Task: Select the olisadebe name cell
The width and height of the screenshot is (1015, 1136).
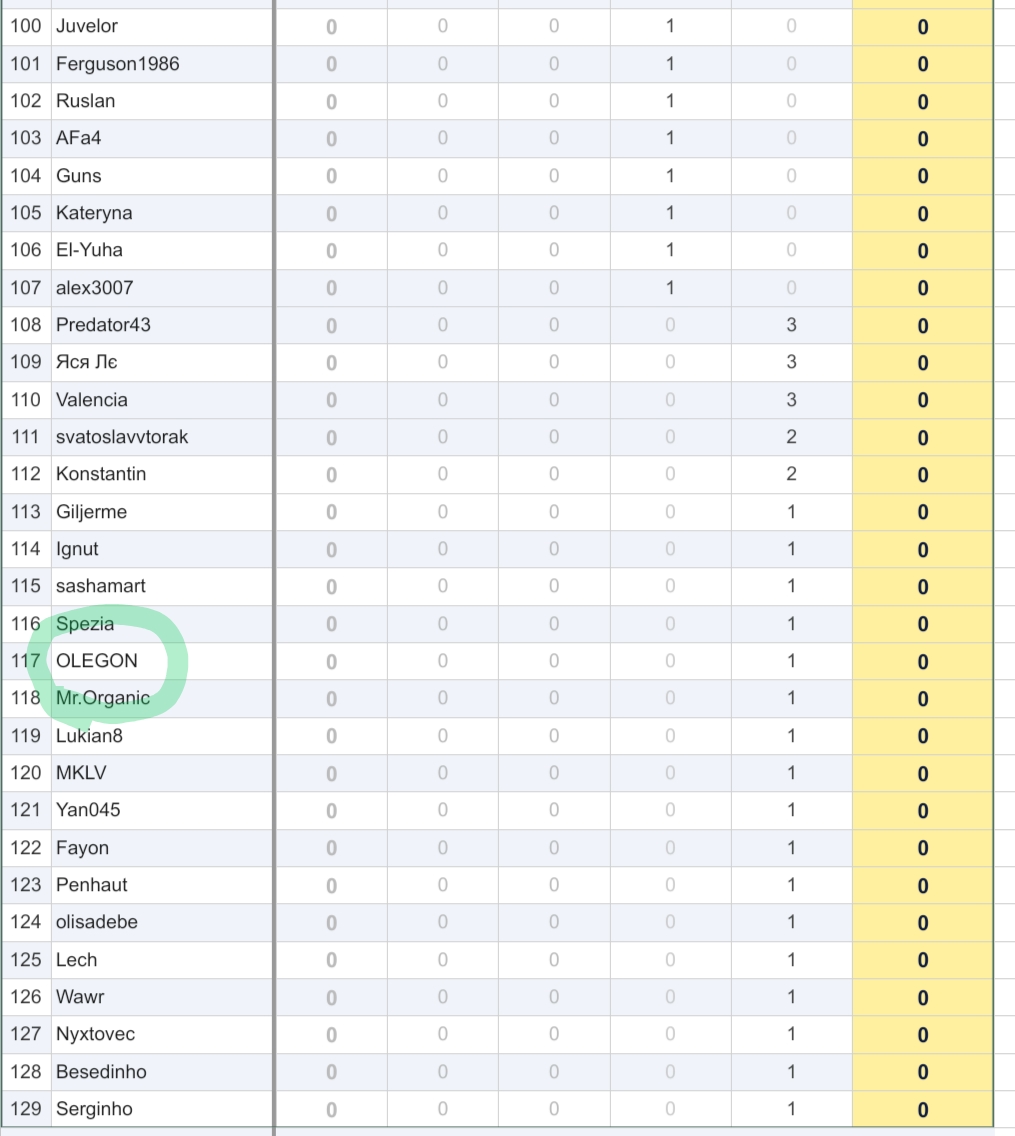Action: (97, 922)
